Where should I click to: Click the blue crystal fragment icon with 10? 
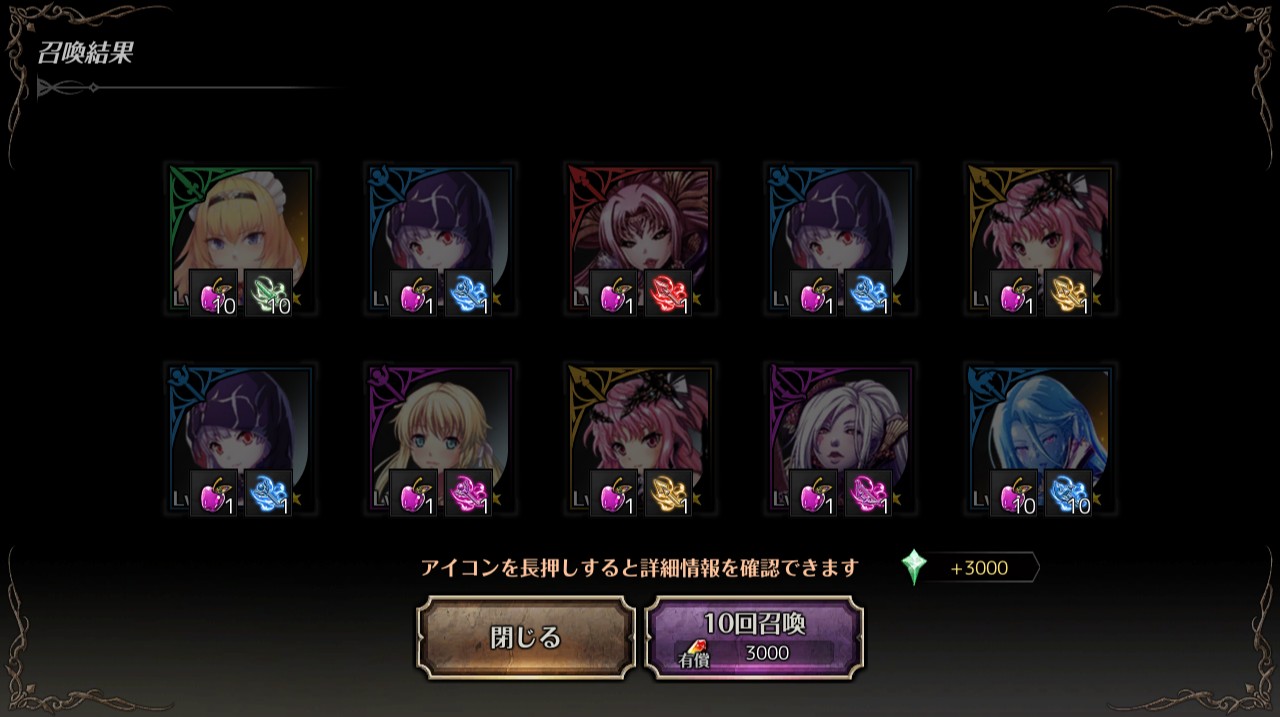[x=1069, y=494]
